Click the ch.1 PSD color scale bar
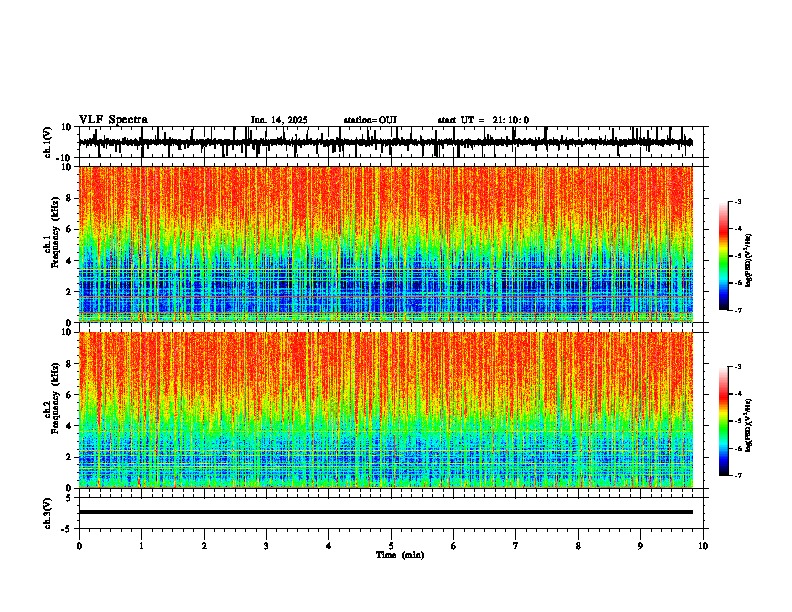The height and width of the screenshot is (612, 792). tap(723, 256)
